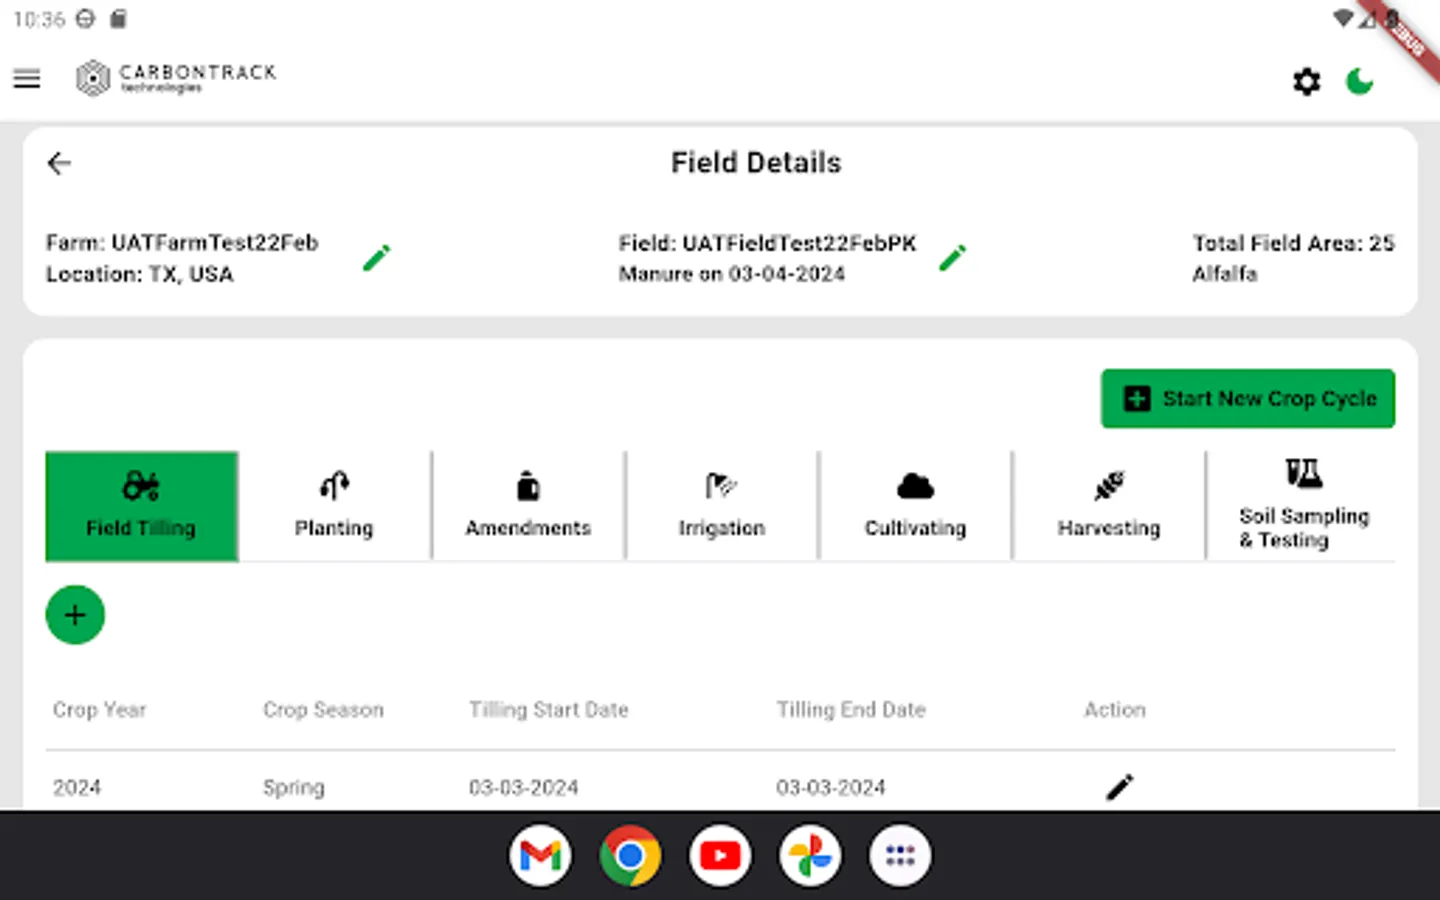This screenshot has width=1440, height=900.
Task: Open YouTube from the taskbar
Action: pos(720,856)
